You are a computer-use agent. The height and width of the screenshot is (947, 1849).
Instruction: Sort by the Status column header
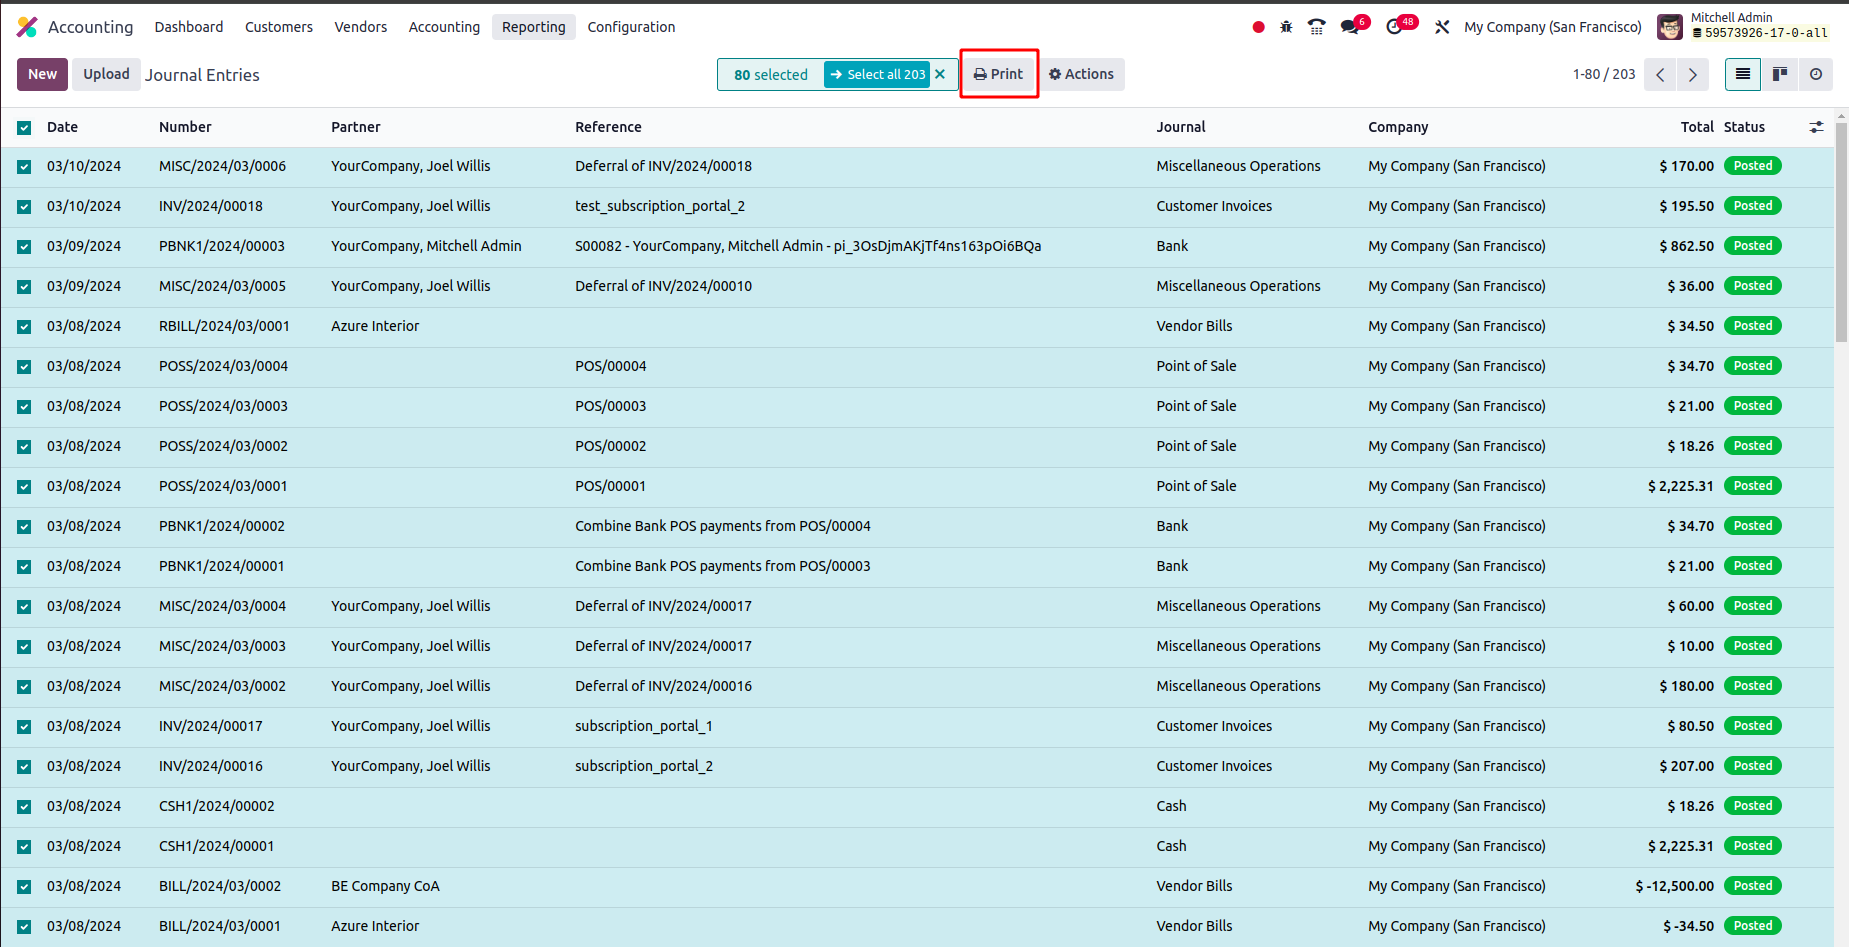tap(1744, 127)
